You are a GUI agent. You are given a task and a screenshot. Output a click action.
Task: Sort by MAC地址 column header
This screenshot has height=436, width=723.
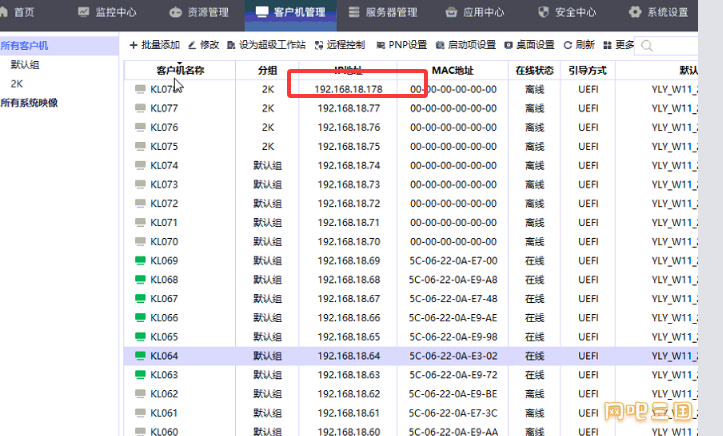click(452, 71)
